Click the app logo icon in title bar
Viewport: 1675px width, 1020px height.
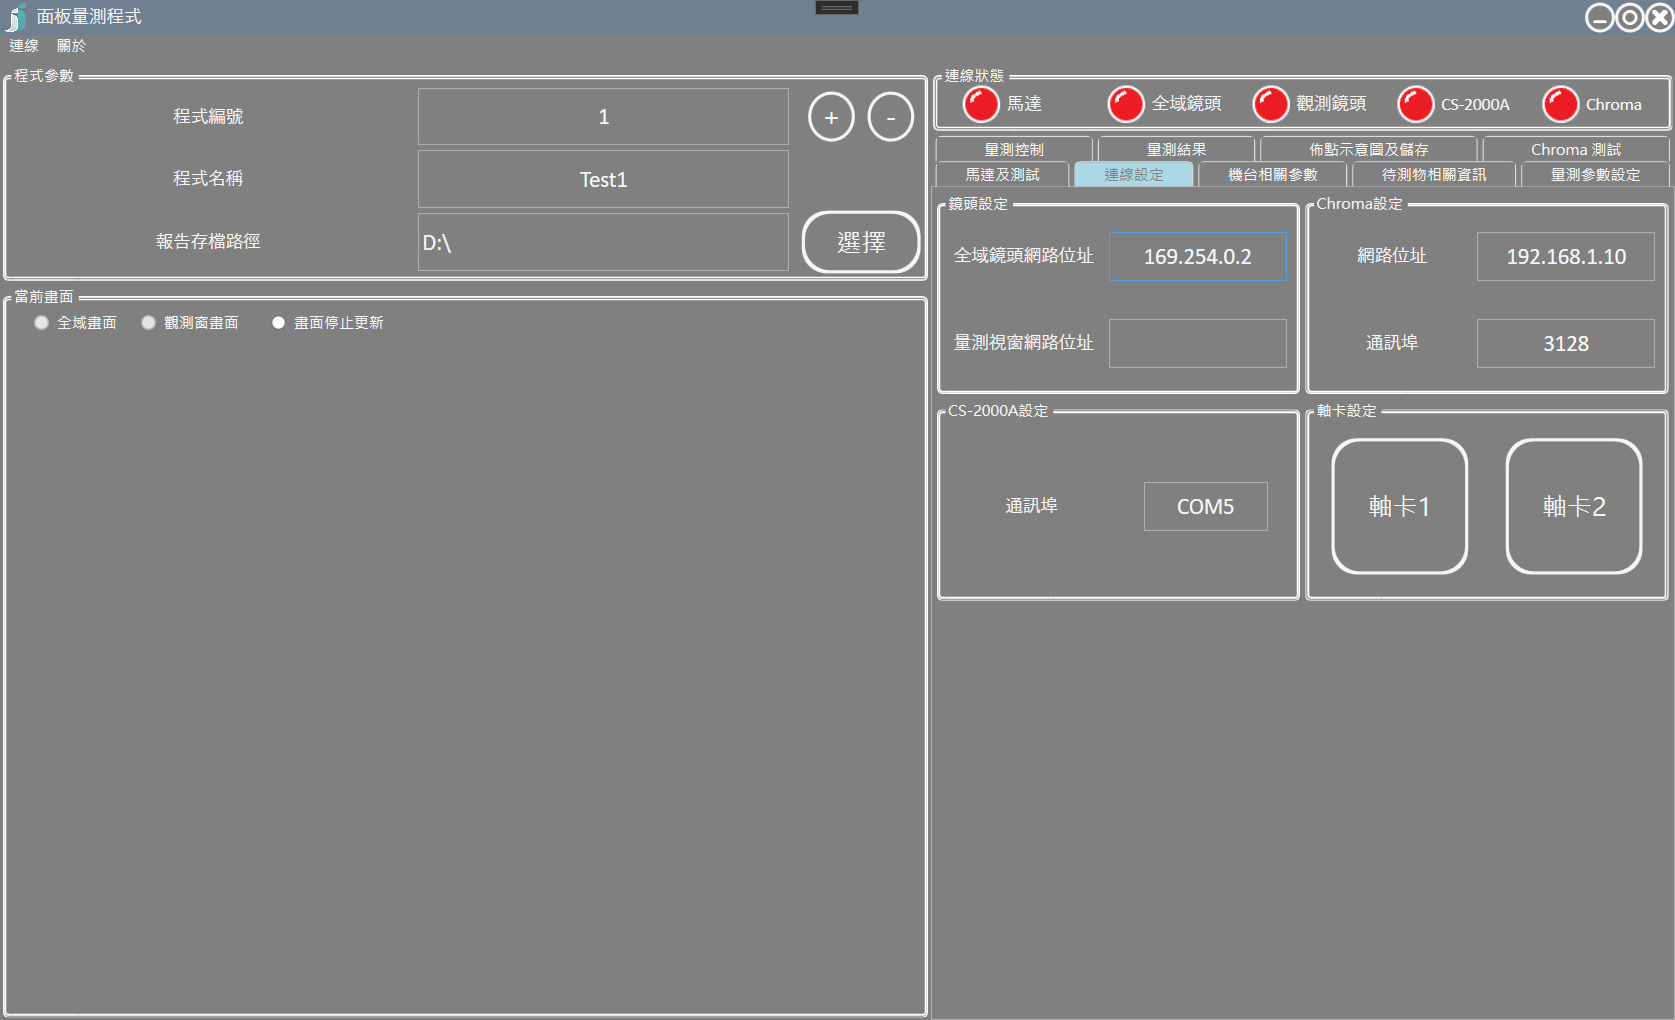[x=16, y=17]
